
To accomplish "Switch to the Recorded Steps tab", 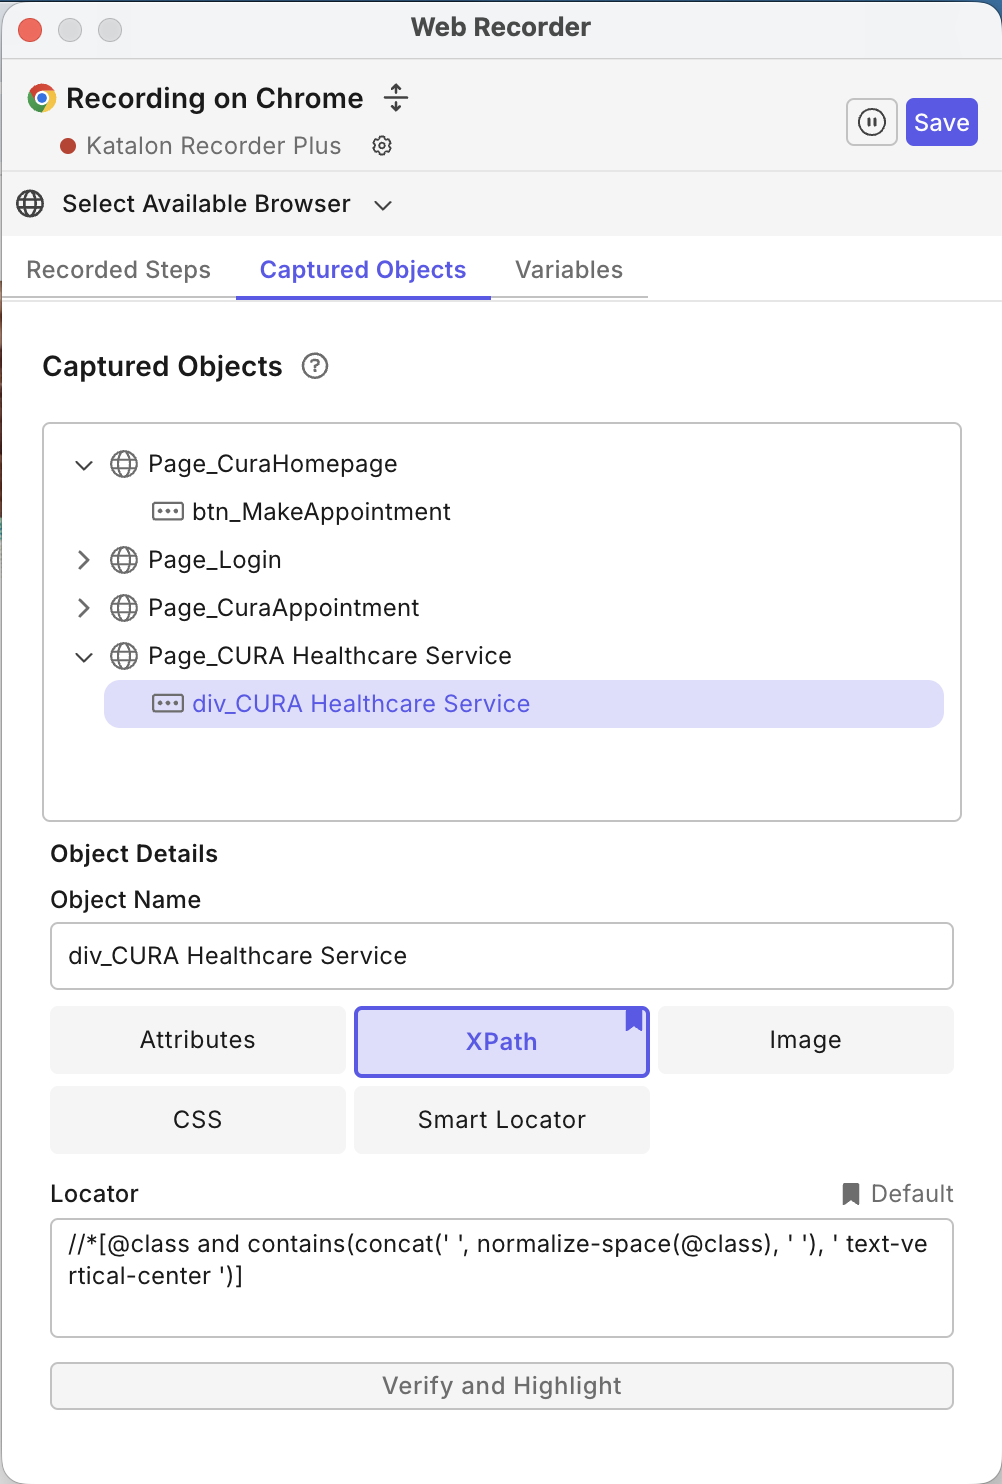I will [118, 270].
